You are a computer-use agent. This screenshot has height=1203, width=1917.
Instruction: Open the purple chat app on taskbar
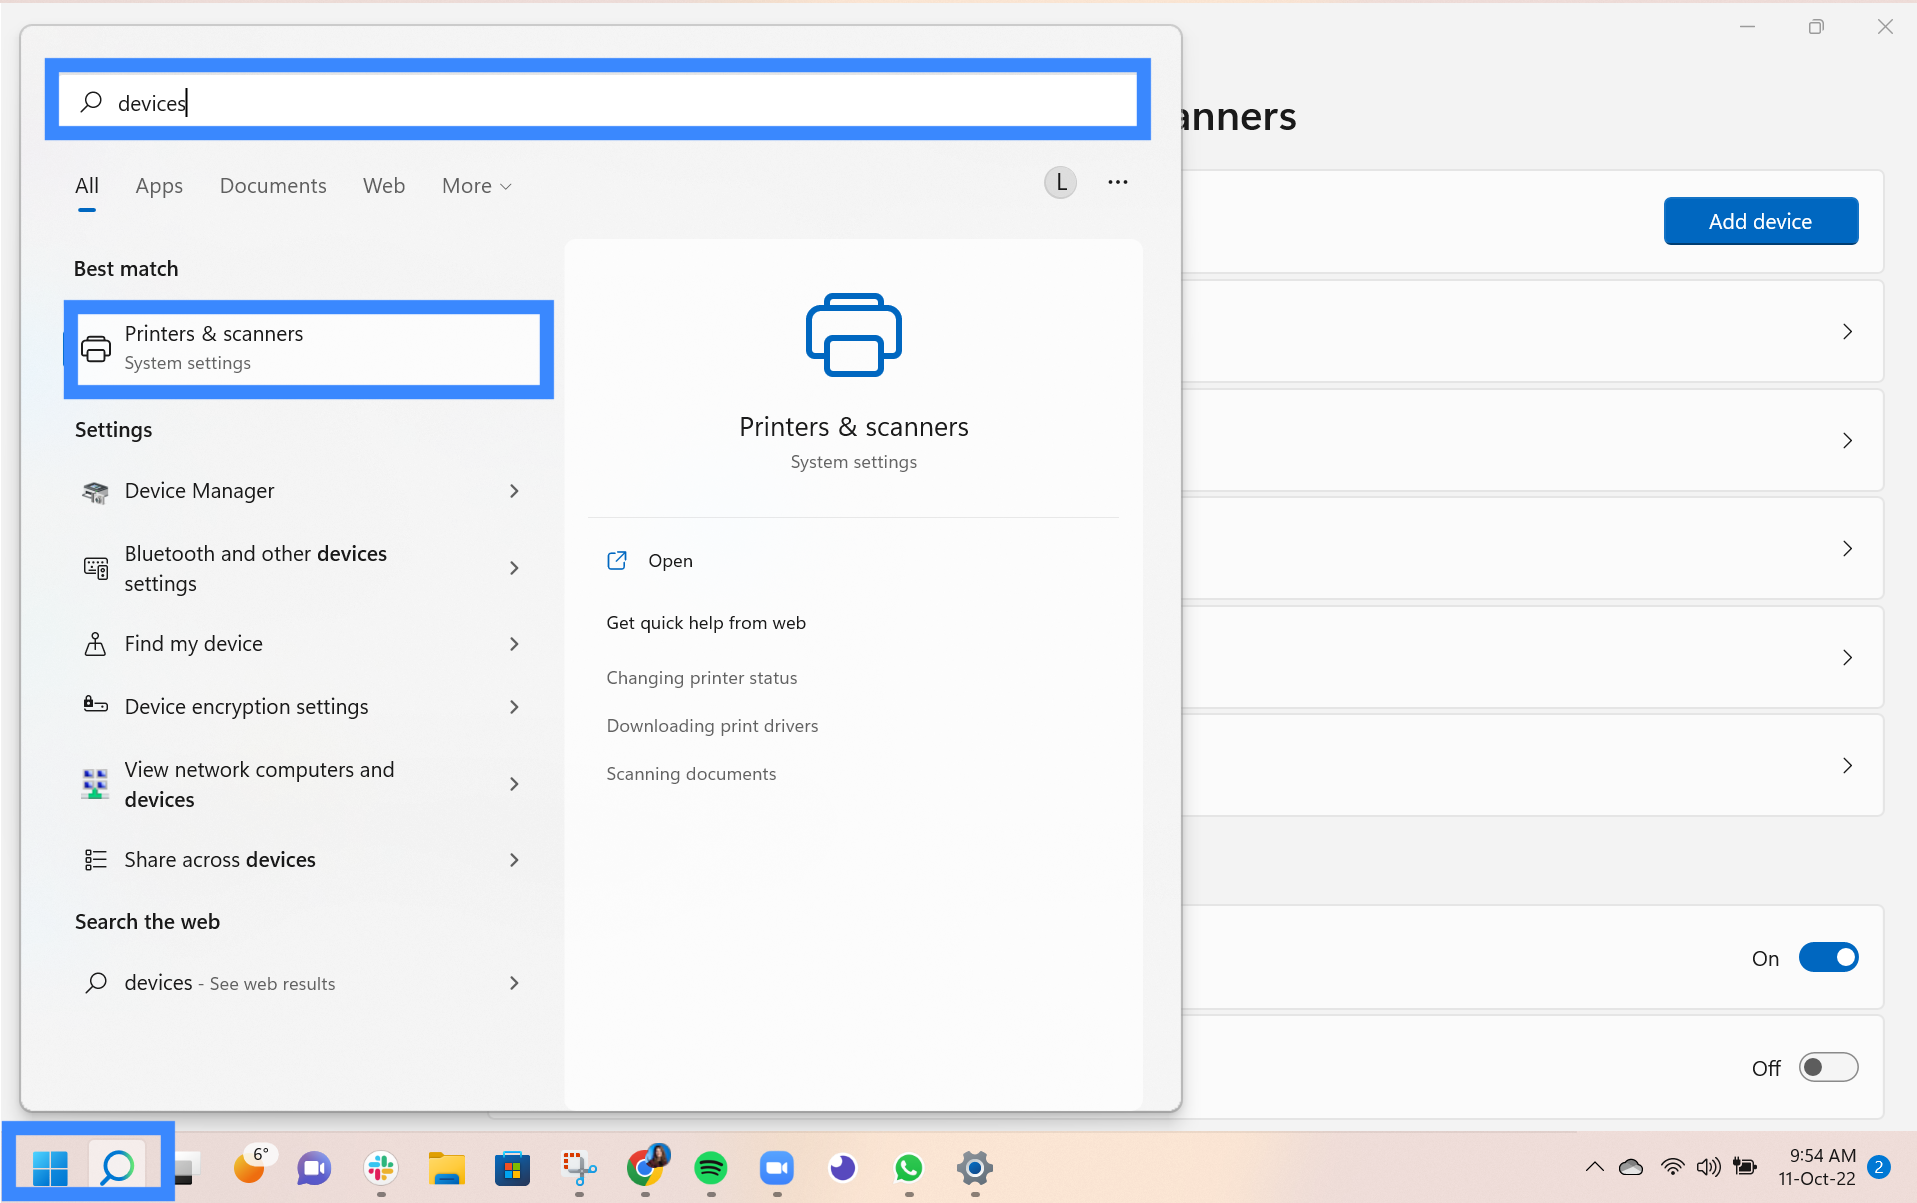pyautogui.click(x=314, y=1167)
